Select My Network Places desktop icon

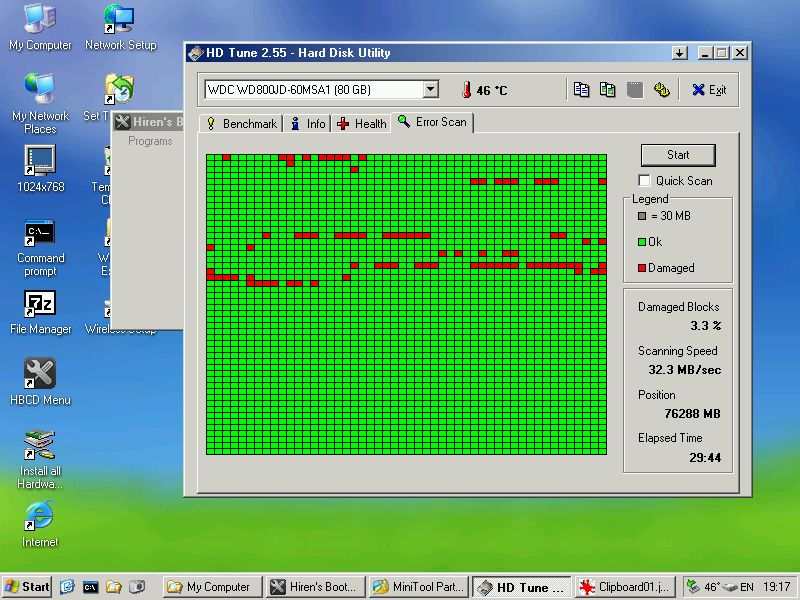[40, 104]
